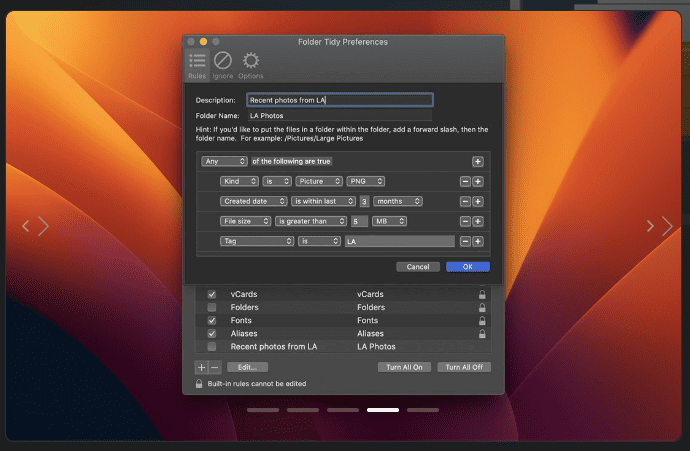
Task: Click the months count field showing 3
Action: point(364,202)
